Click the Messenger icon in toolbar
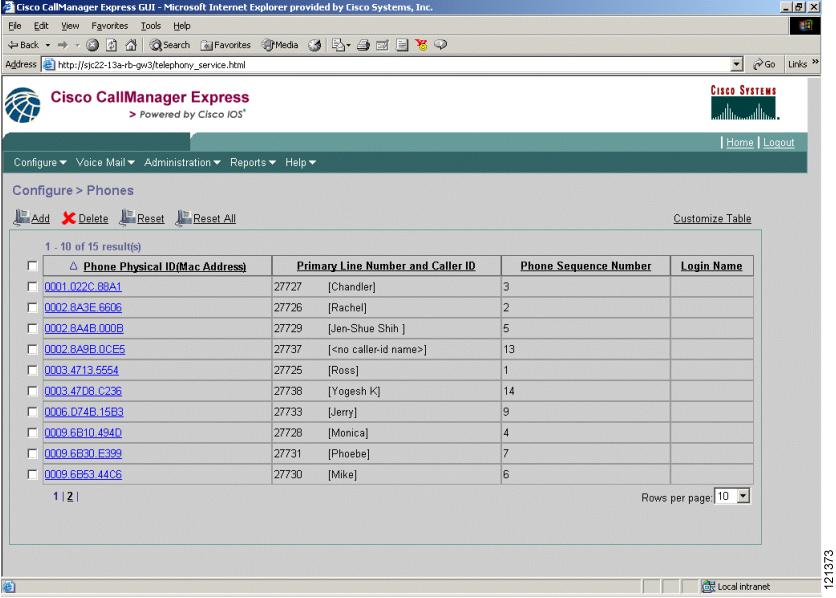The image size is (836, 598). pos(421,45)
